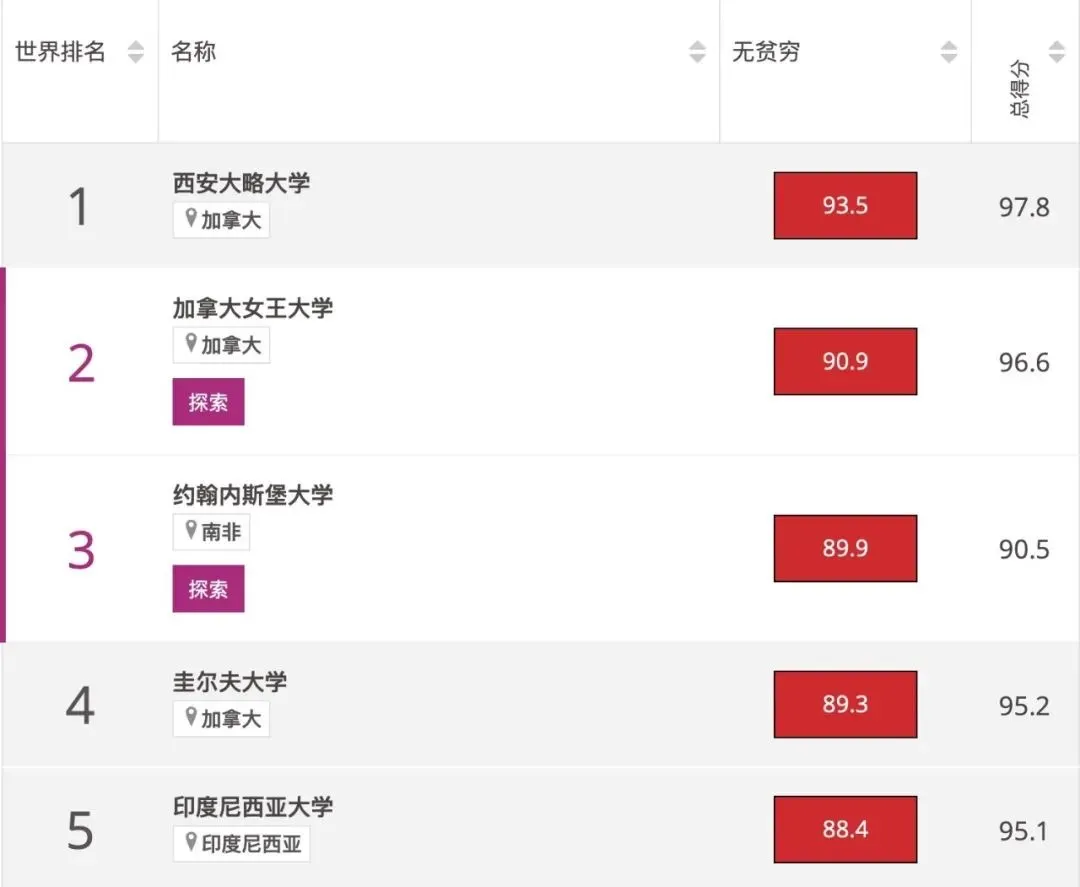Click 世界排名 column header text

pos(60,52)
